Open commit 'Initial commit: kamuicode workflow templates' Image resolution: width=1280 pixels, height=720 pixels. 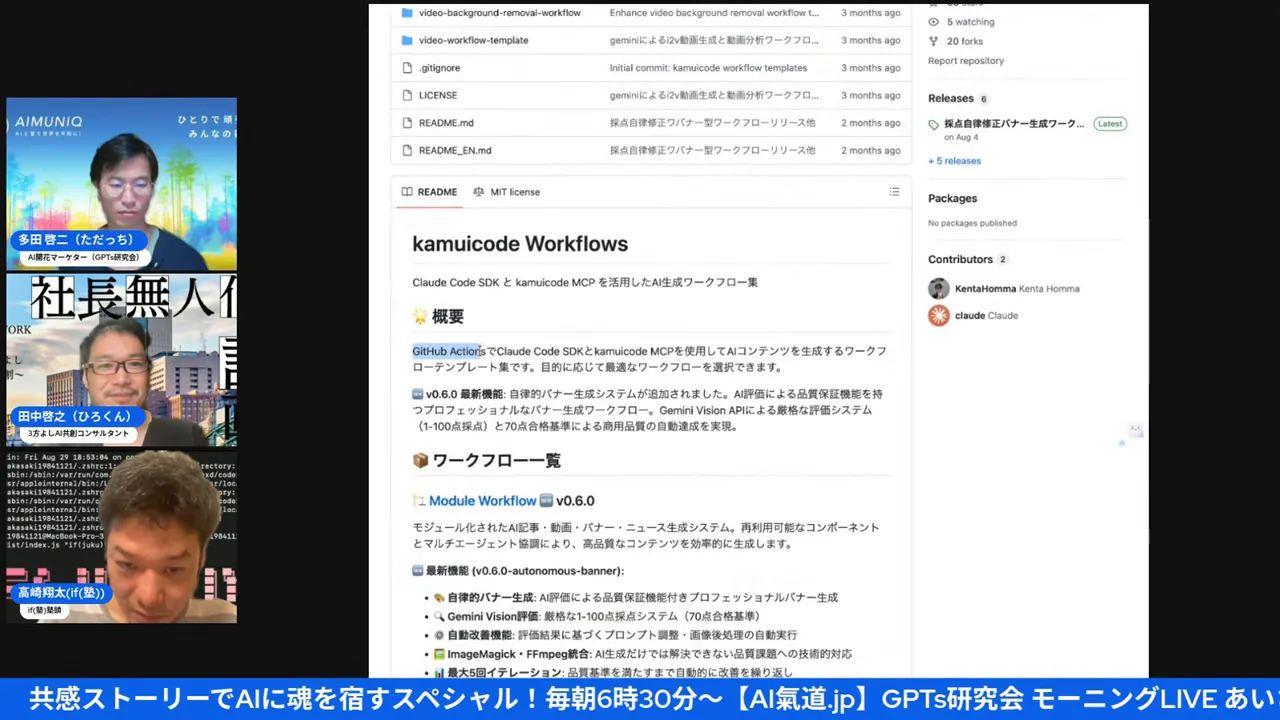[x=708, y=68]
